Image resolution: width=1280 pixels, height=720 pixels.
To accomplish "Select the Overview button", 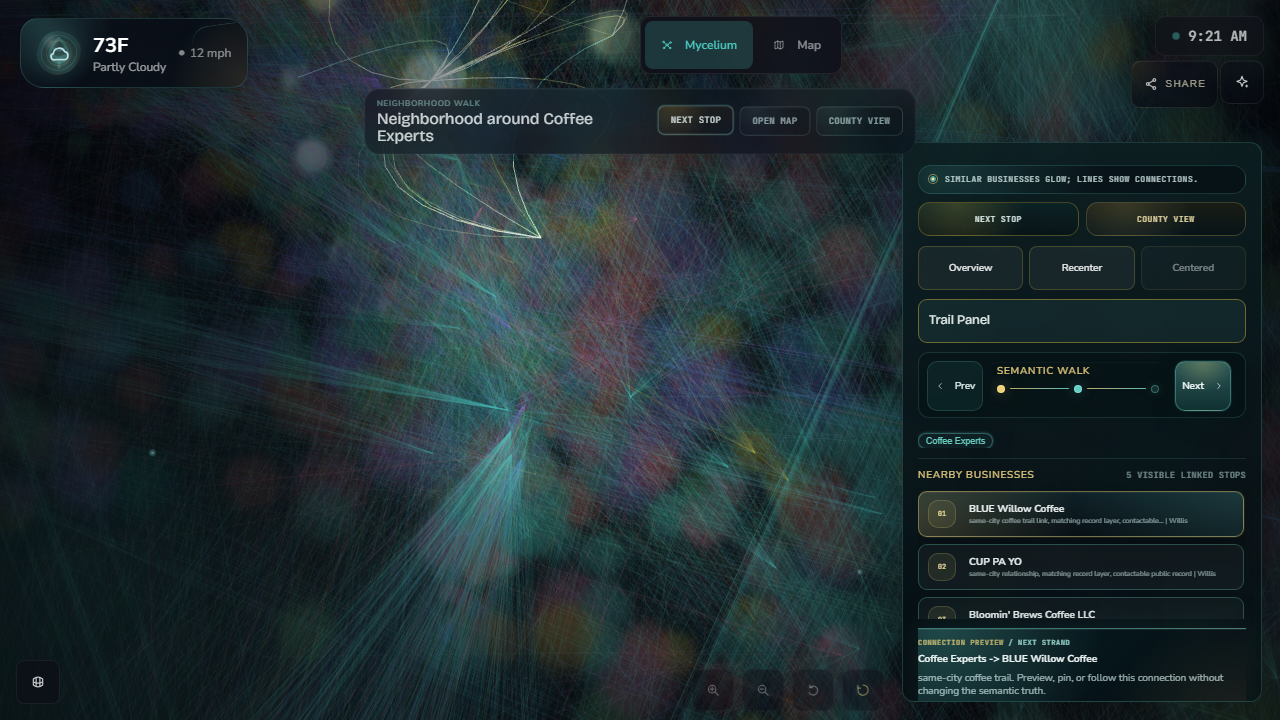I will point(970,268).
